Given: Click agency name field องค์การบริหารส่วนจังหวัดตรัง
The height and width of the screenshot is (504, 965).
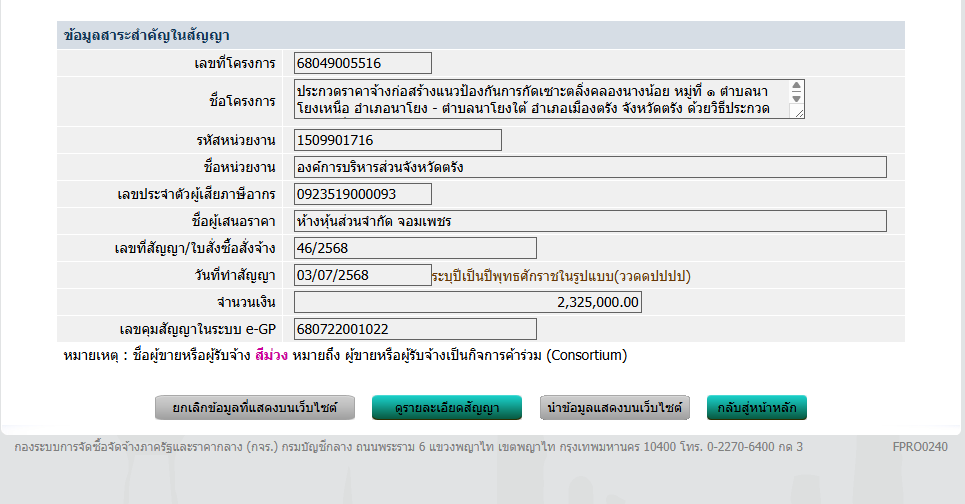Looking at the screenshot, I should (x=590, y=167).
